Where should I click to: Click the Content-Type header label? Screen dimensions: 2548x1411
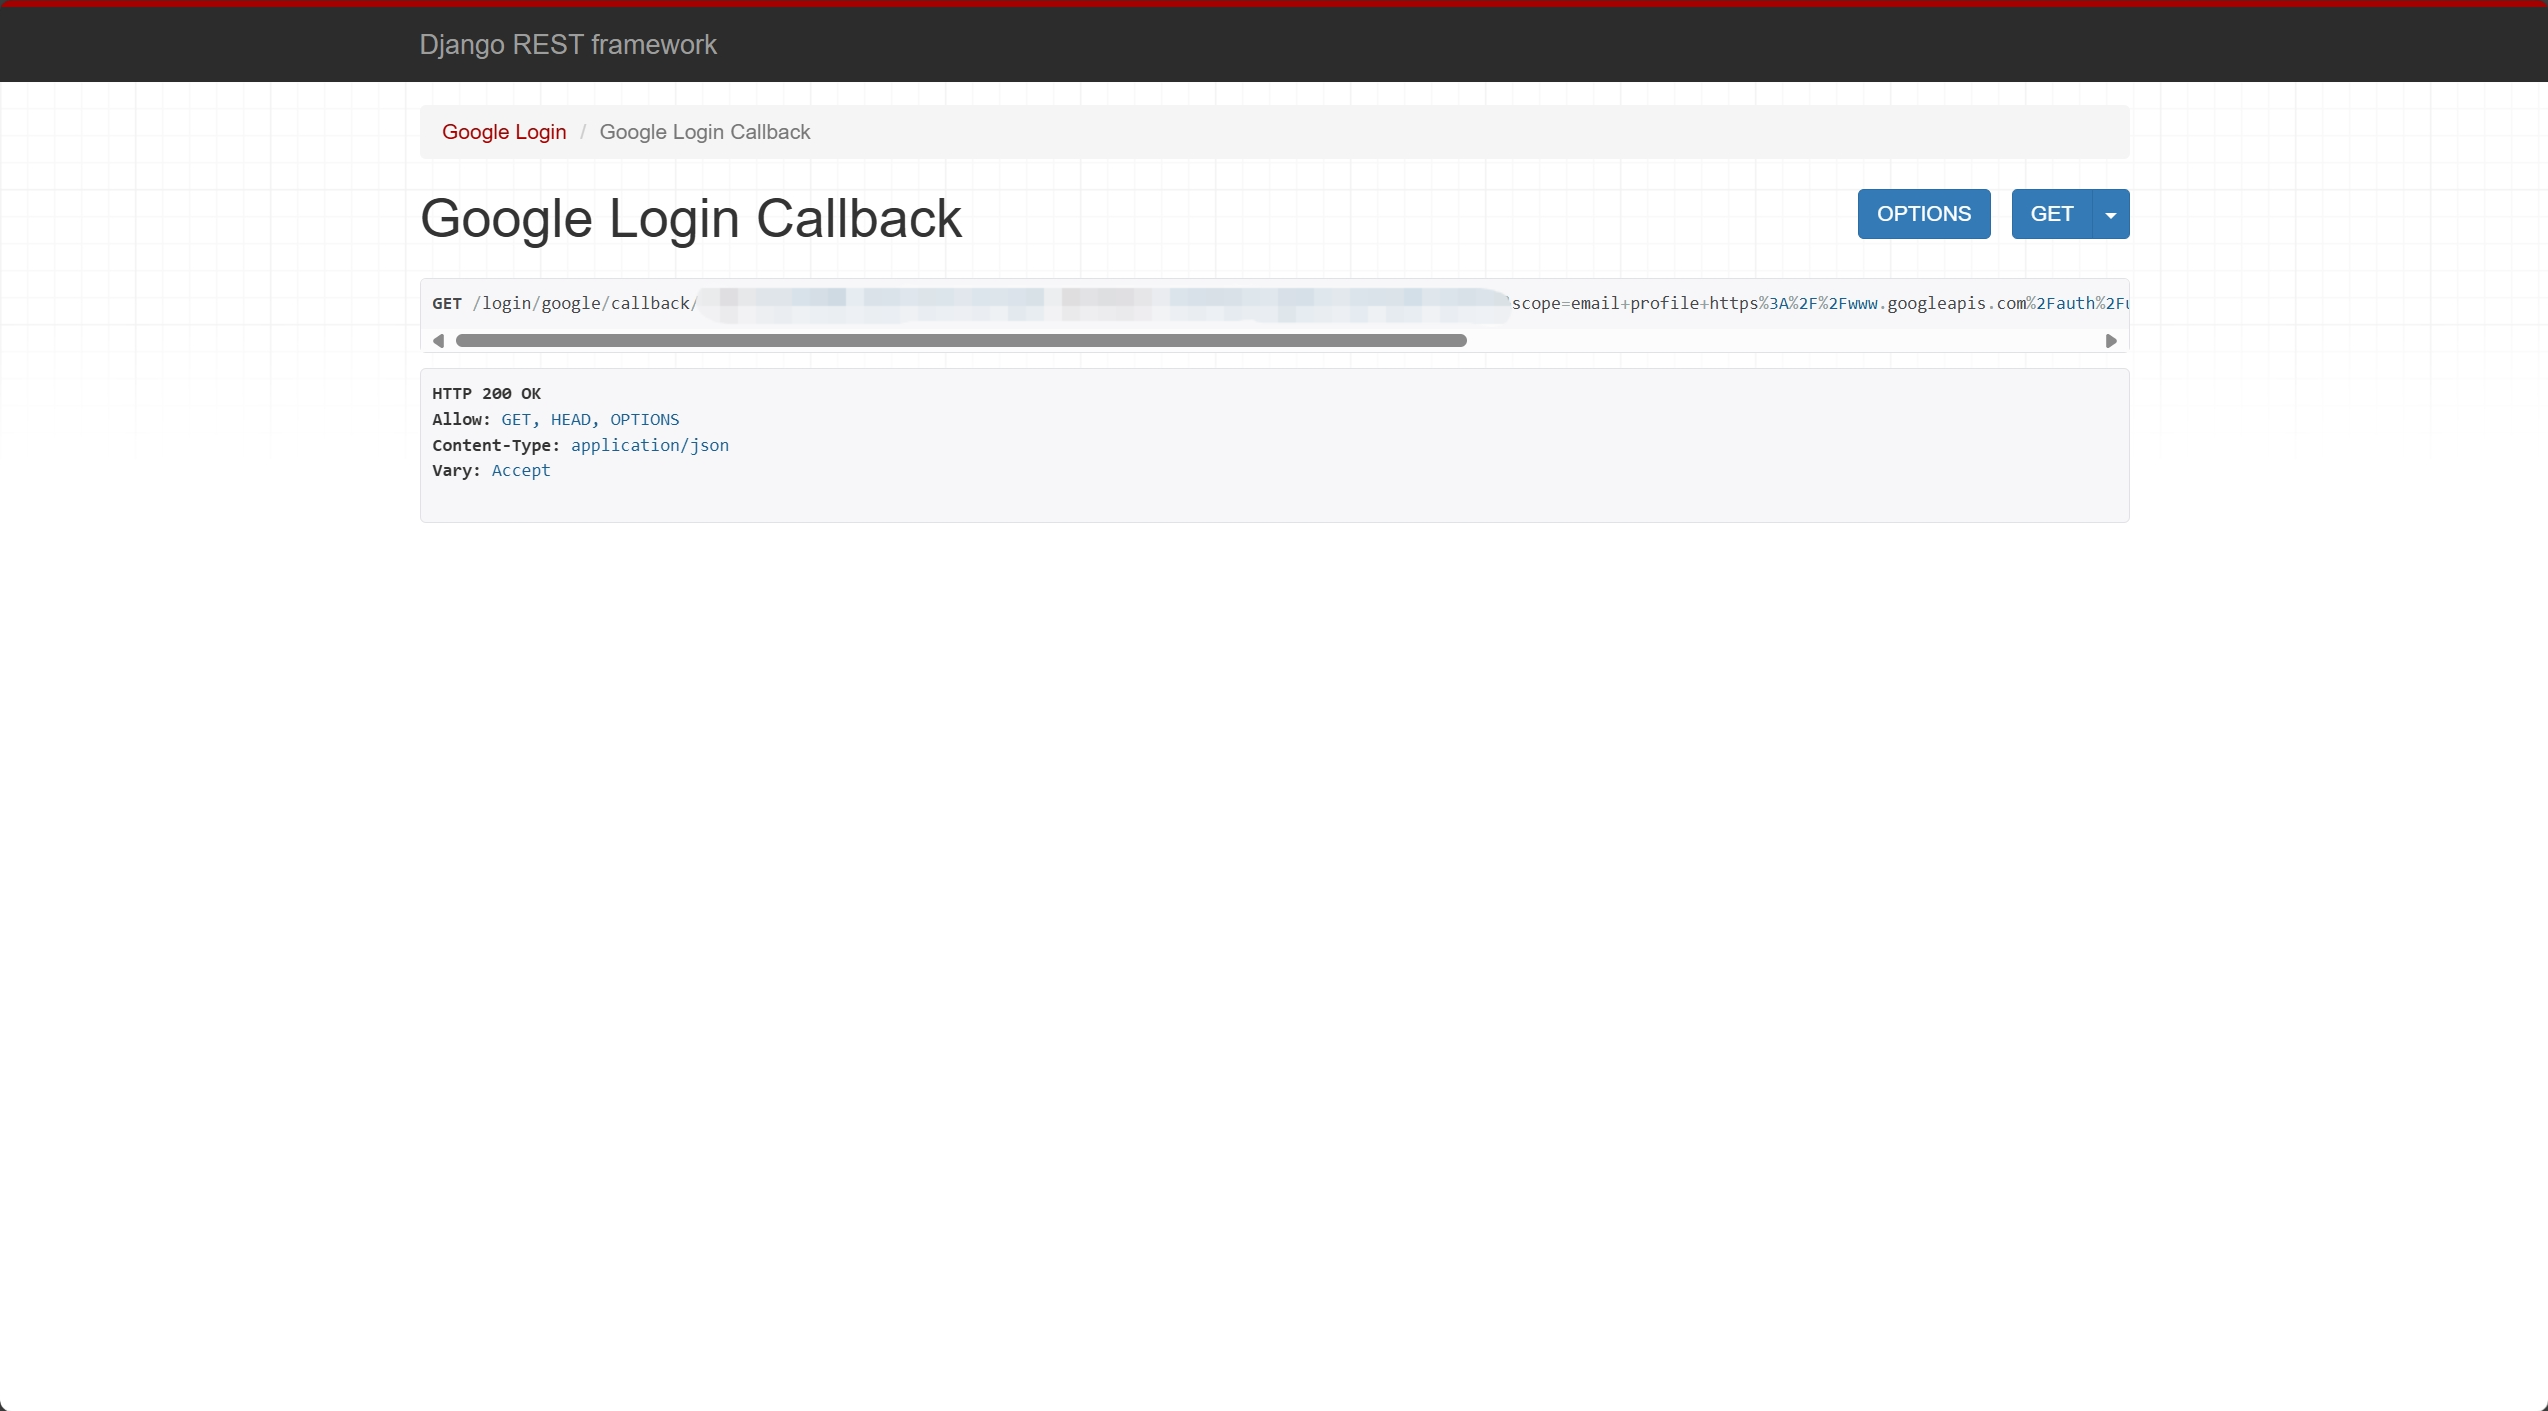495,446
